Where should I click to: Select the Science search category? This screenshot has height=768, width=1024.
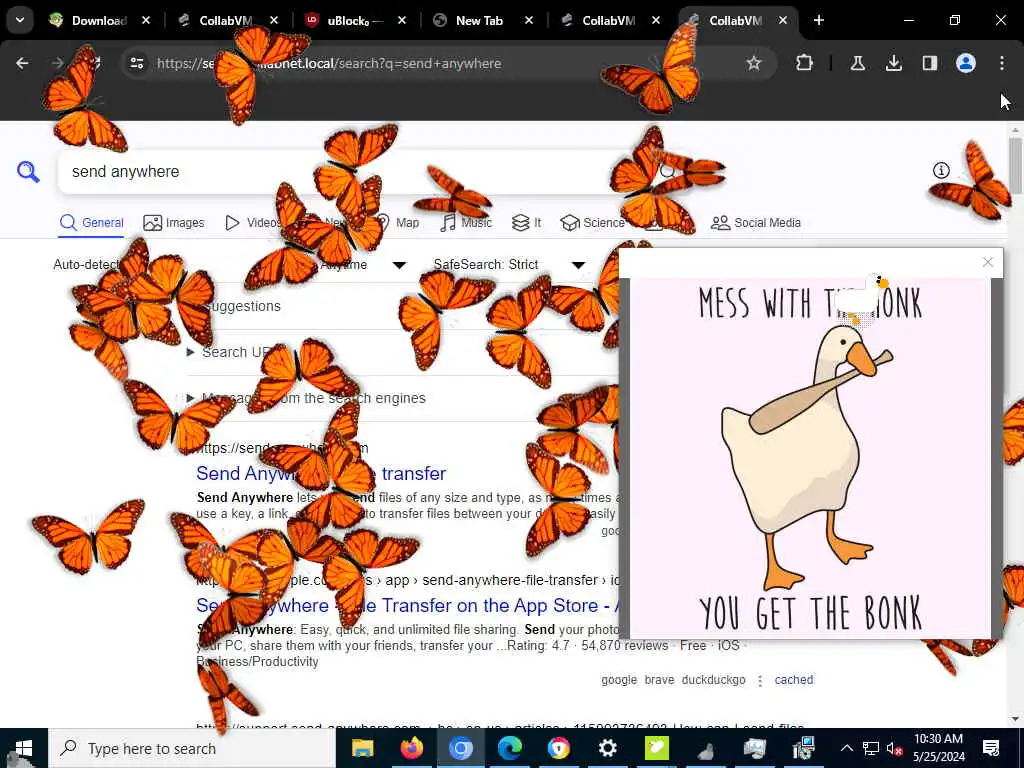(x=592, y=223)
